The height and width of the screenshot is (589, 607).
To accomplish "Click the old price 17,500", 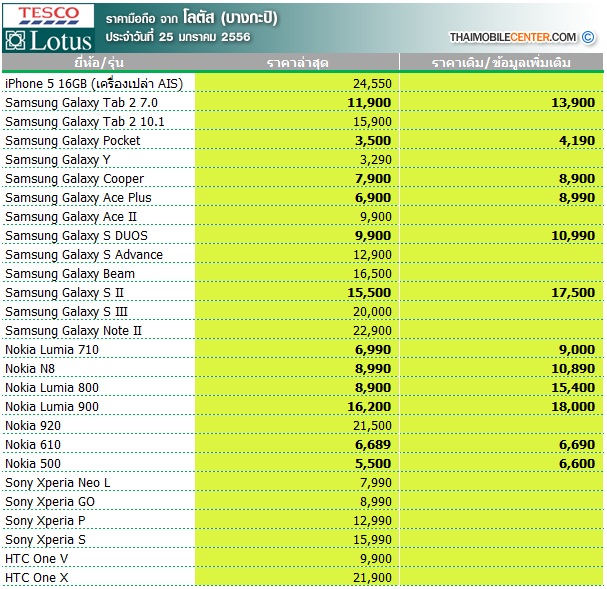I will click(573, 293).
